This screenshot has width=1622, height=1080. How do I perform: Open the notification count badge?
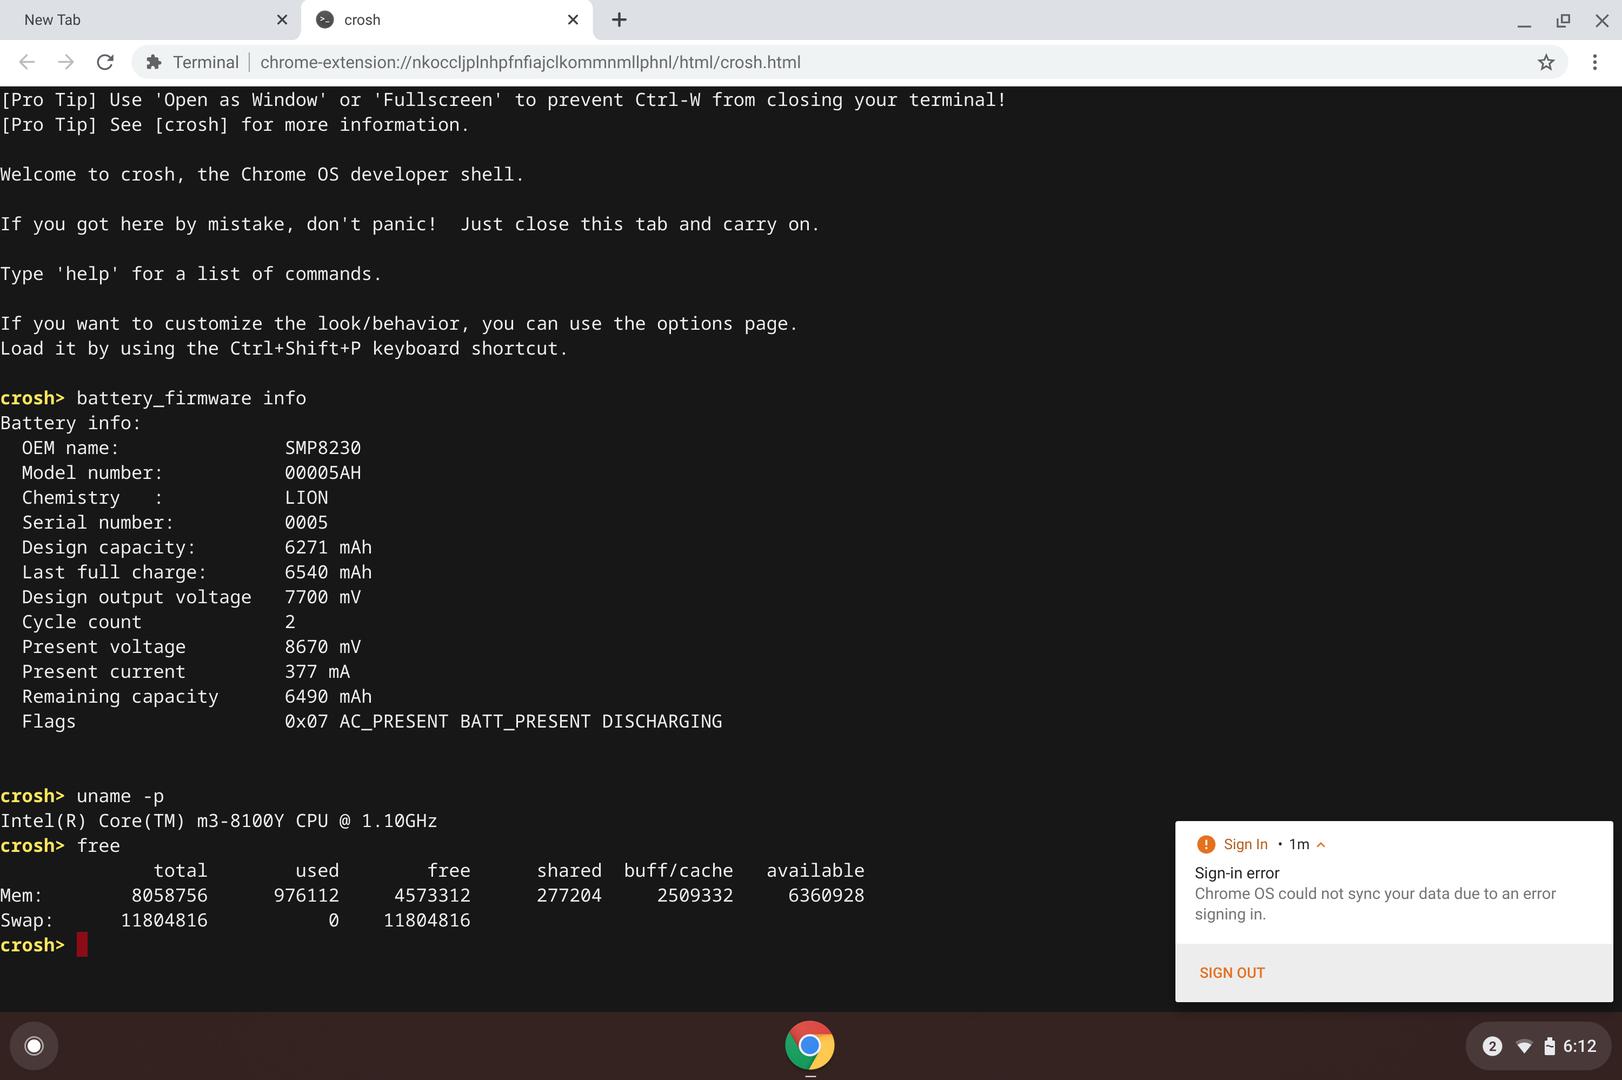pyautogui.click(x=1492, y=1046)
